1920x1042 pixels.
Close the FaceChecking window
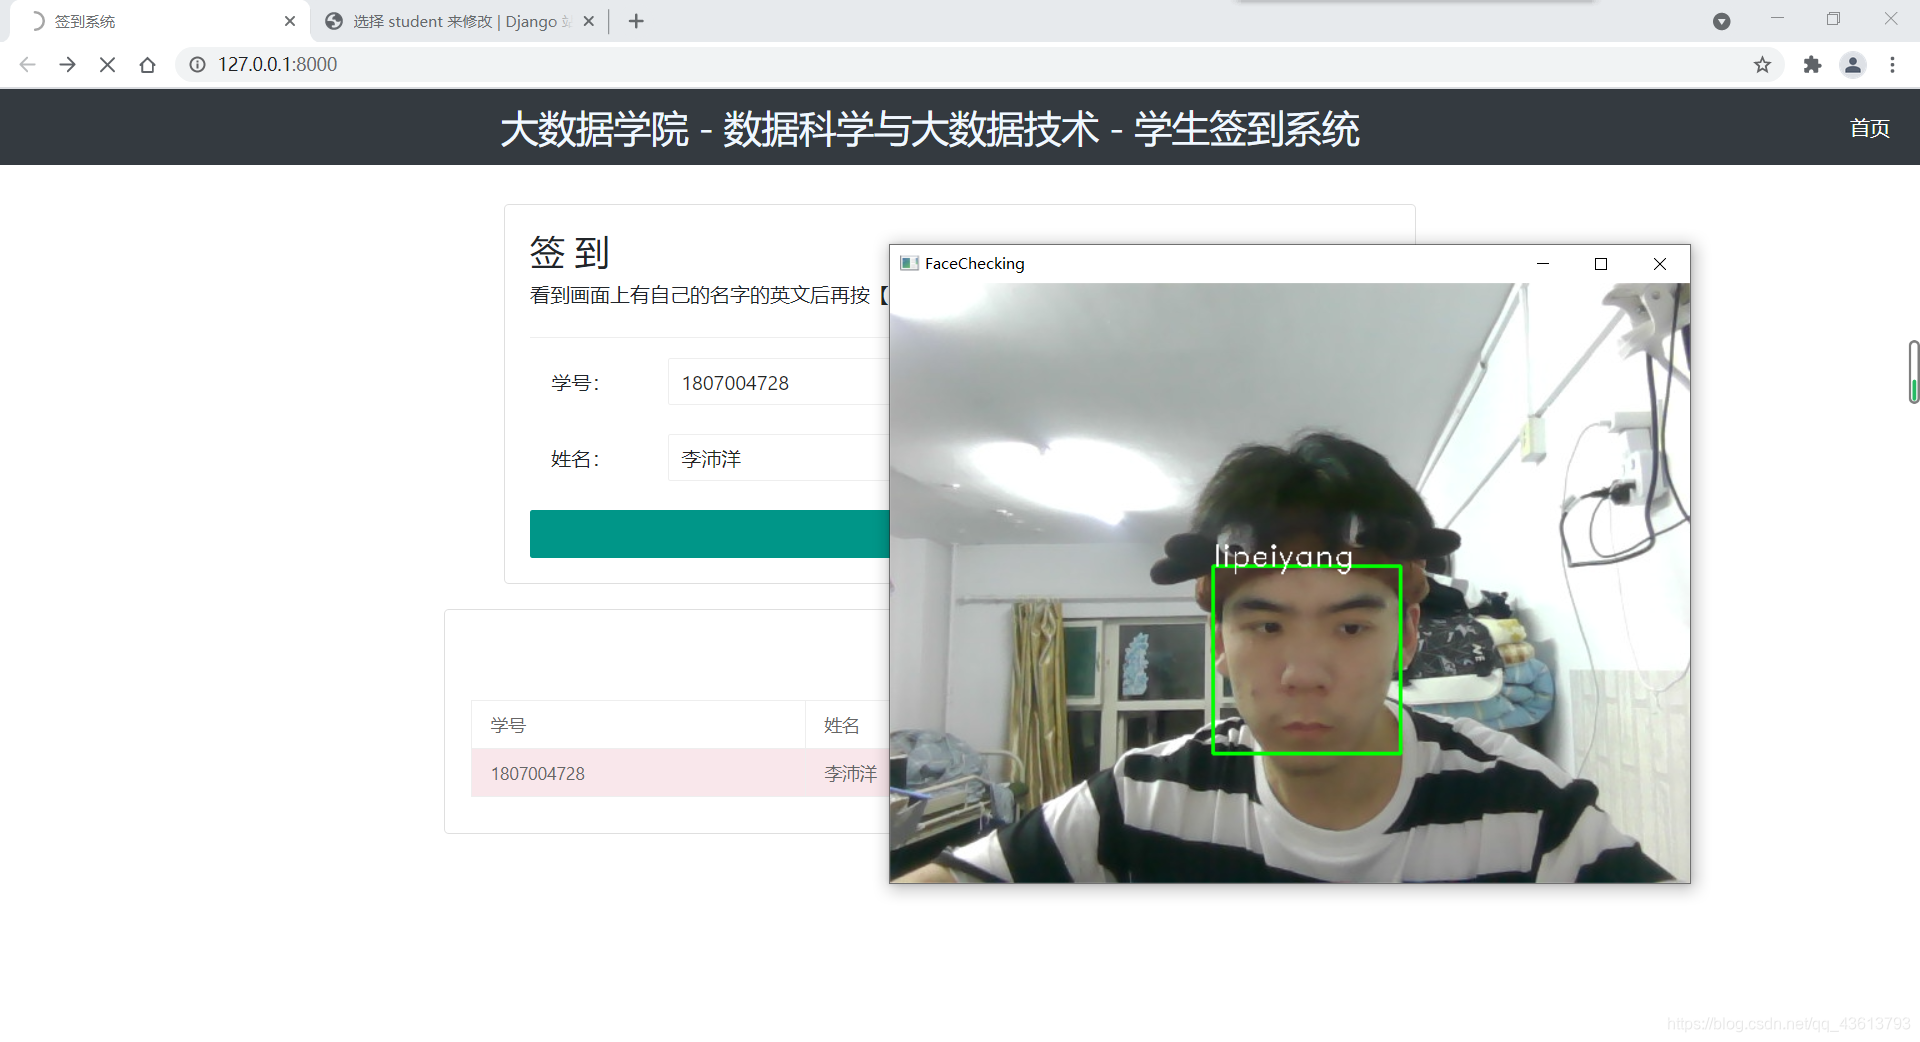pyautogui.click(x=1660, y=264)
